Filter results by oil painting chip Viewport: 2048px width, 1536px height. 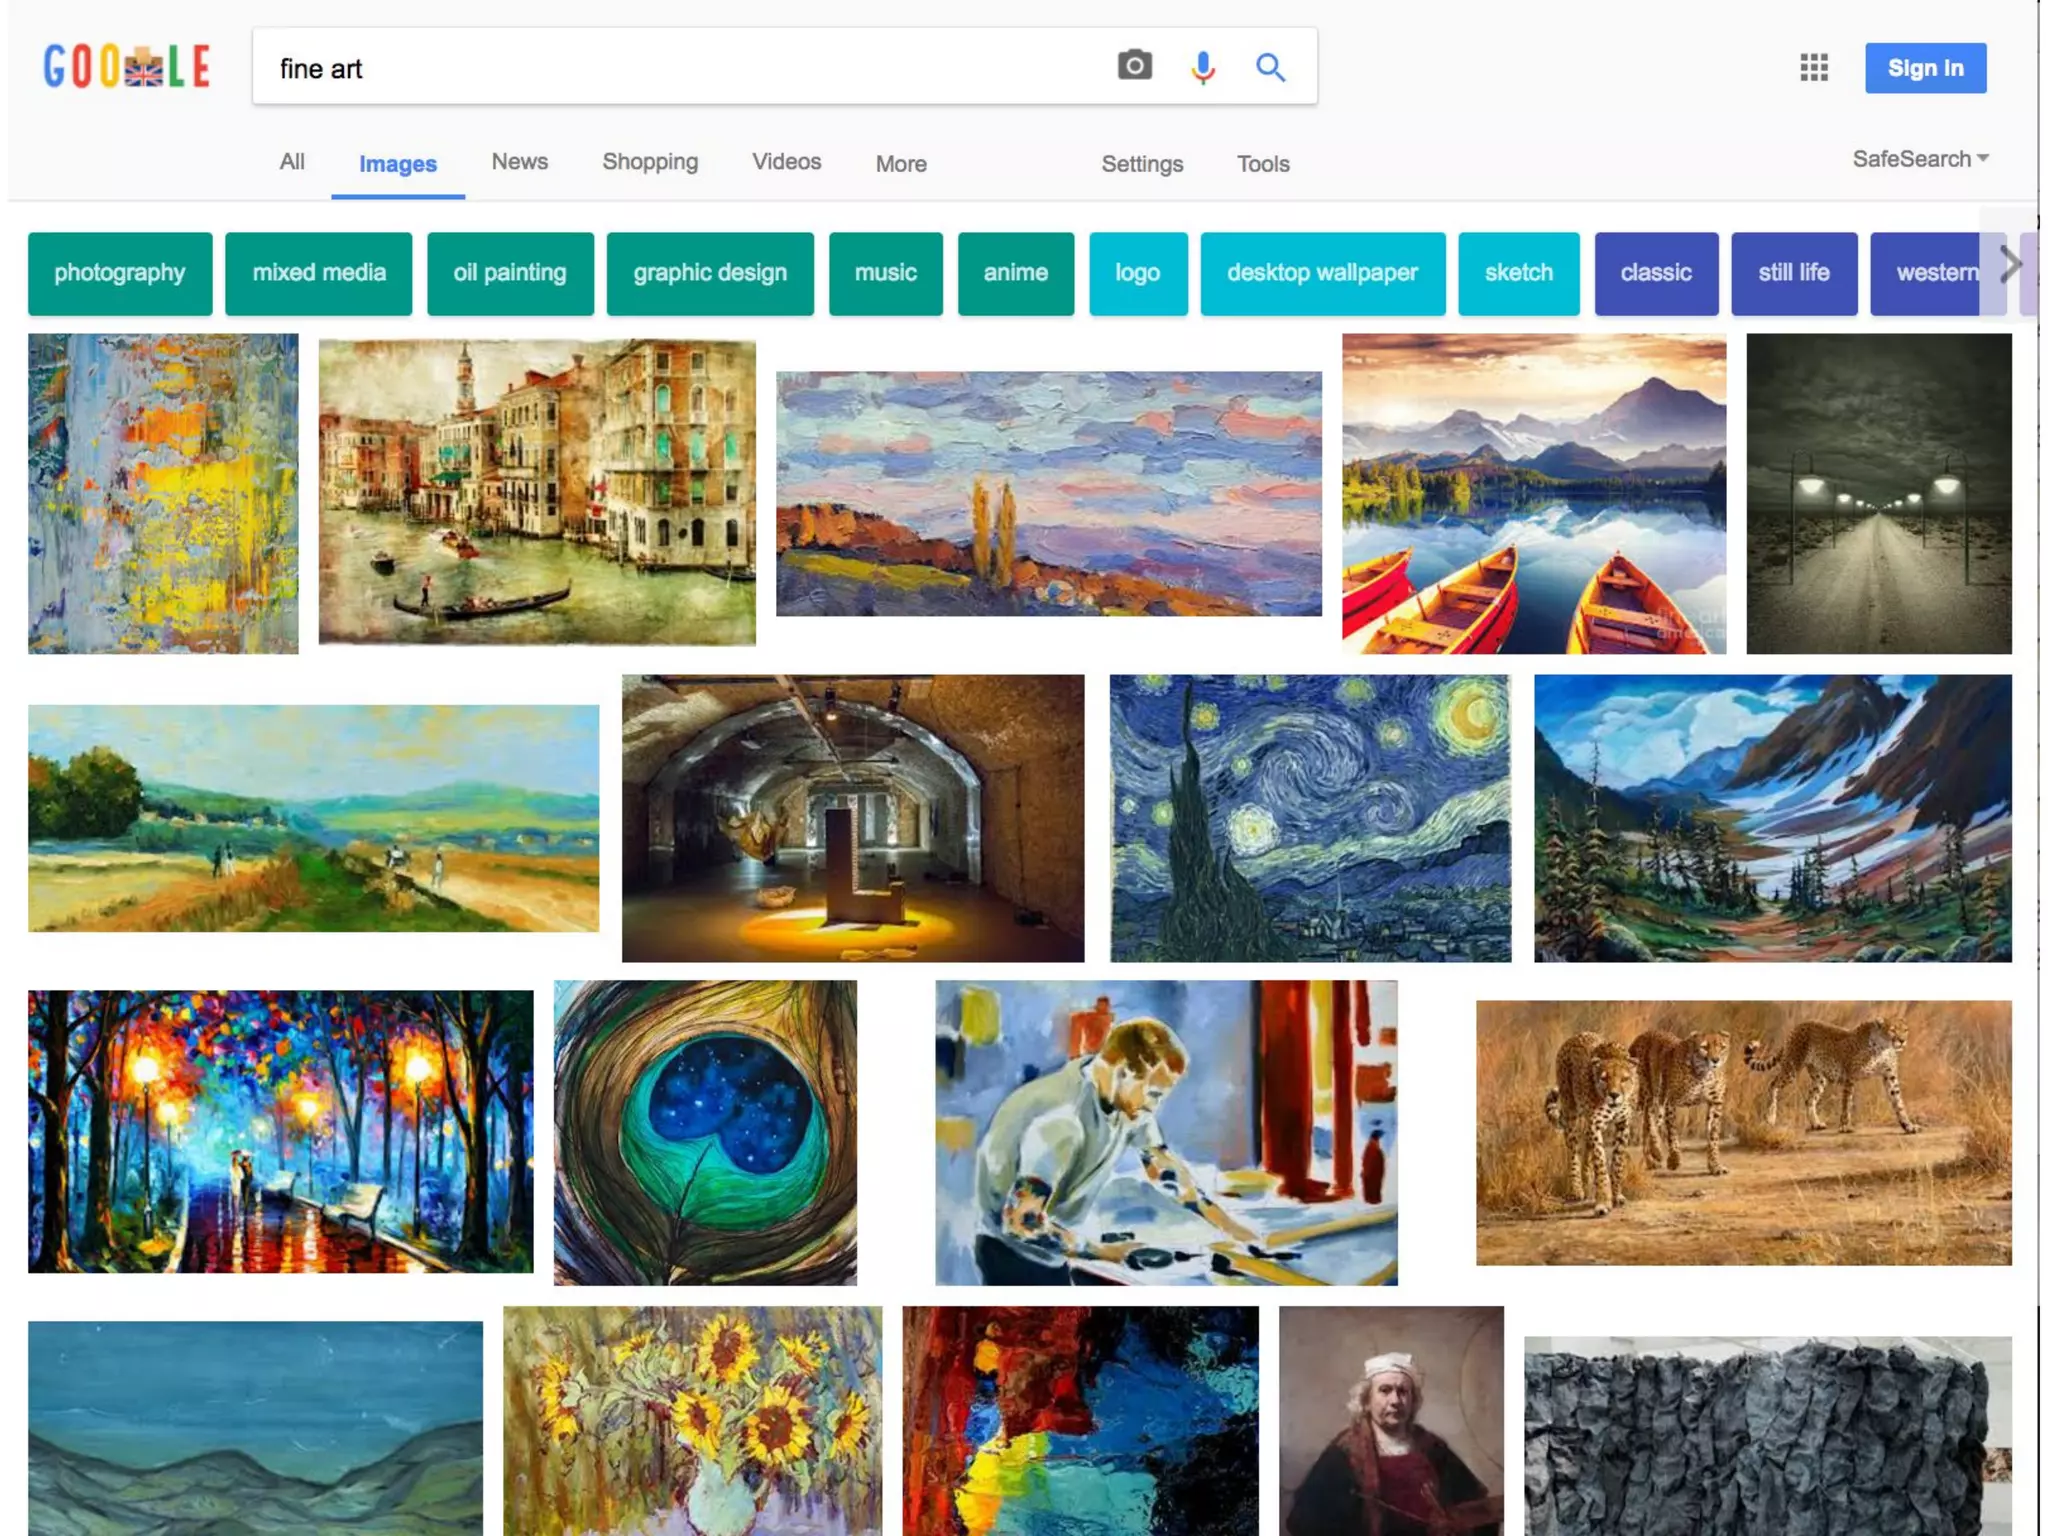510,273
